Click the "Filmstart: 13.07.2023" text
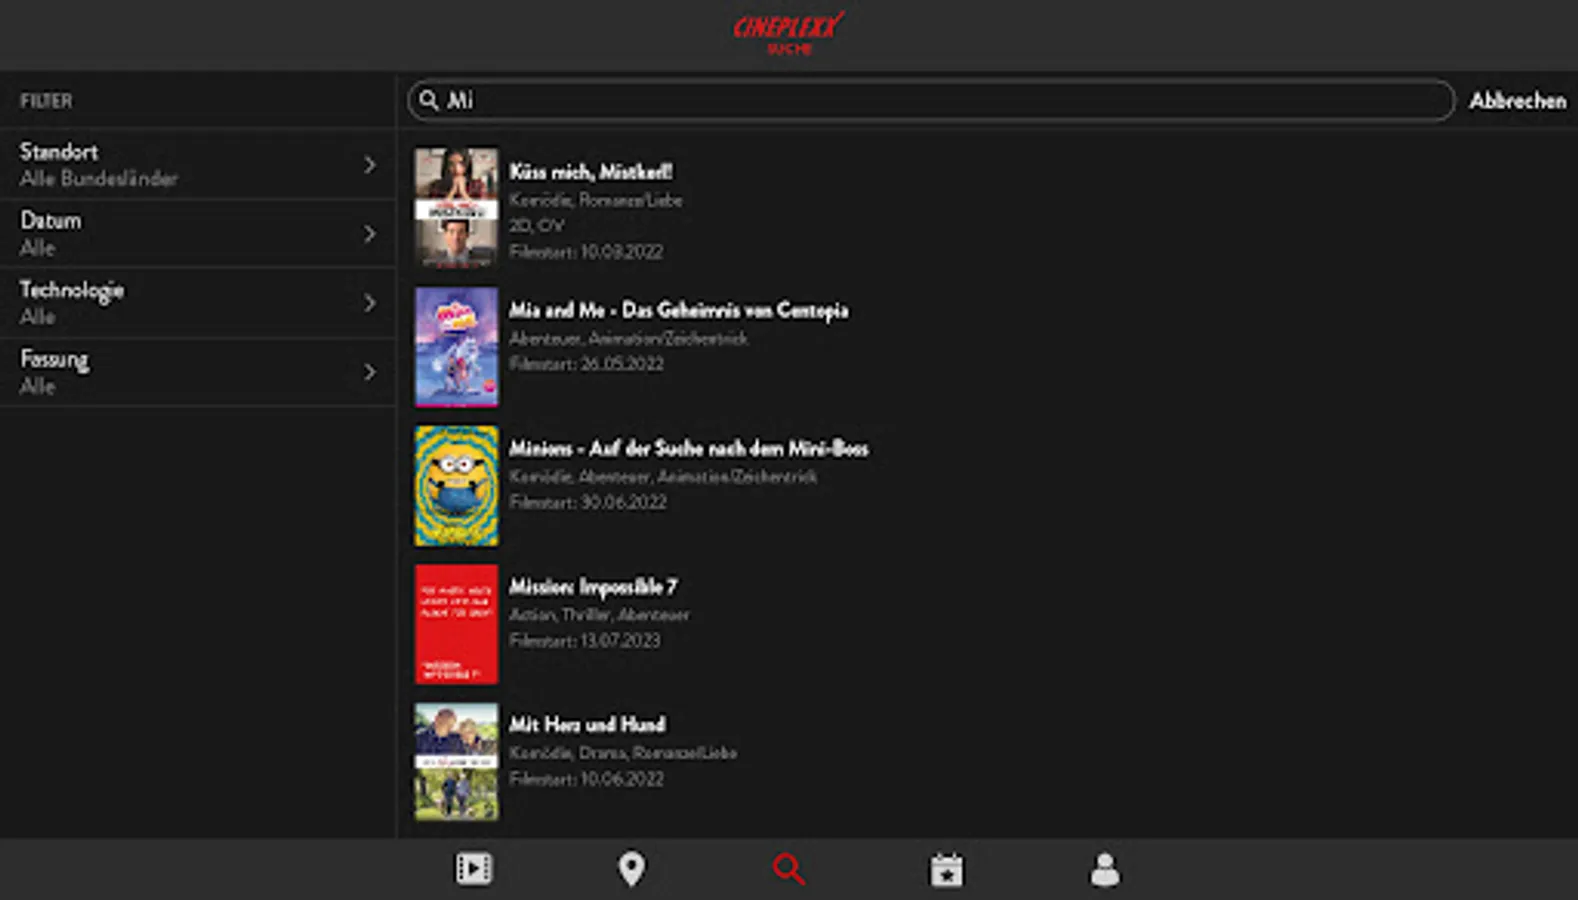 pyautogui.click(x=585, y=640)
